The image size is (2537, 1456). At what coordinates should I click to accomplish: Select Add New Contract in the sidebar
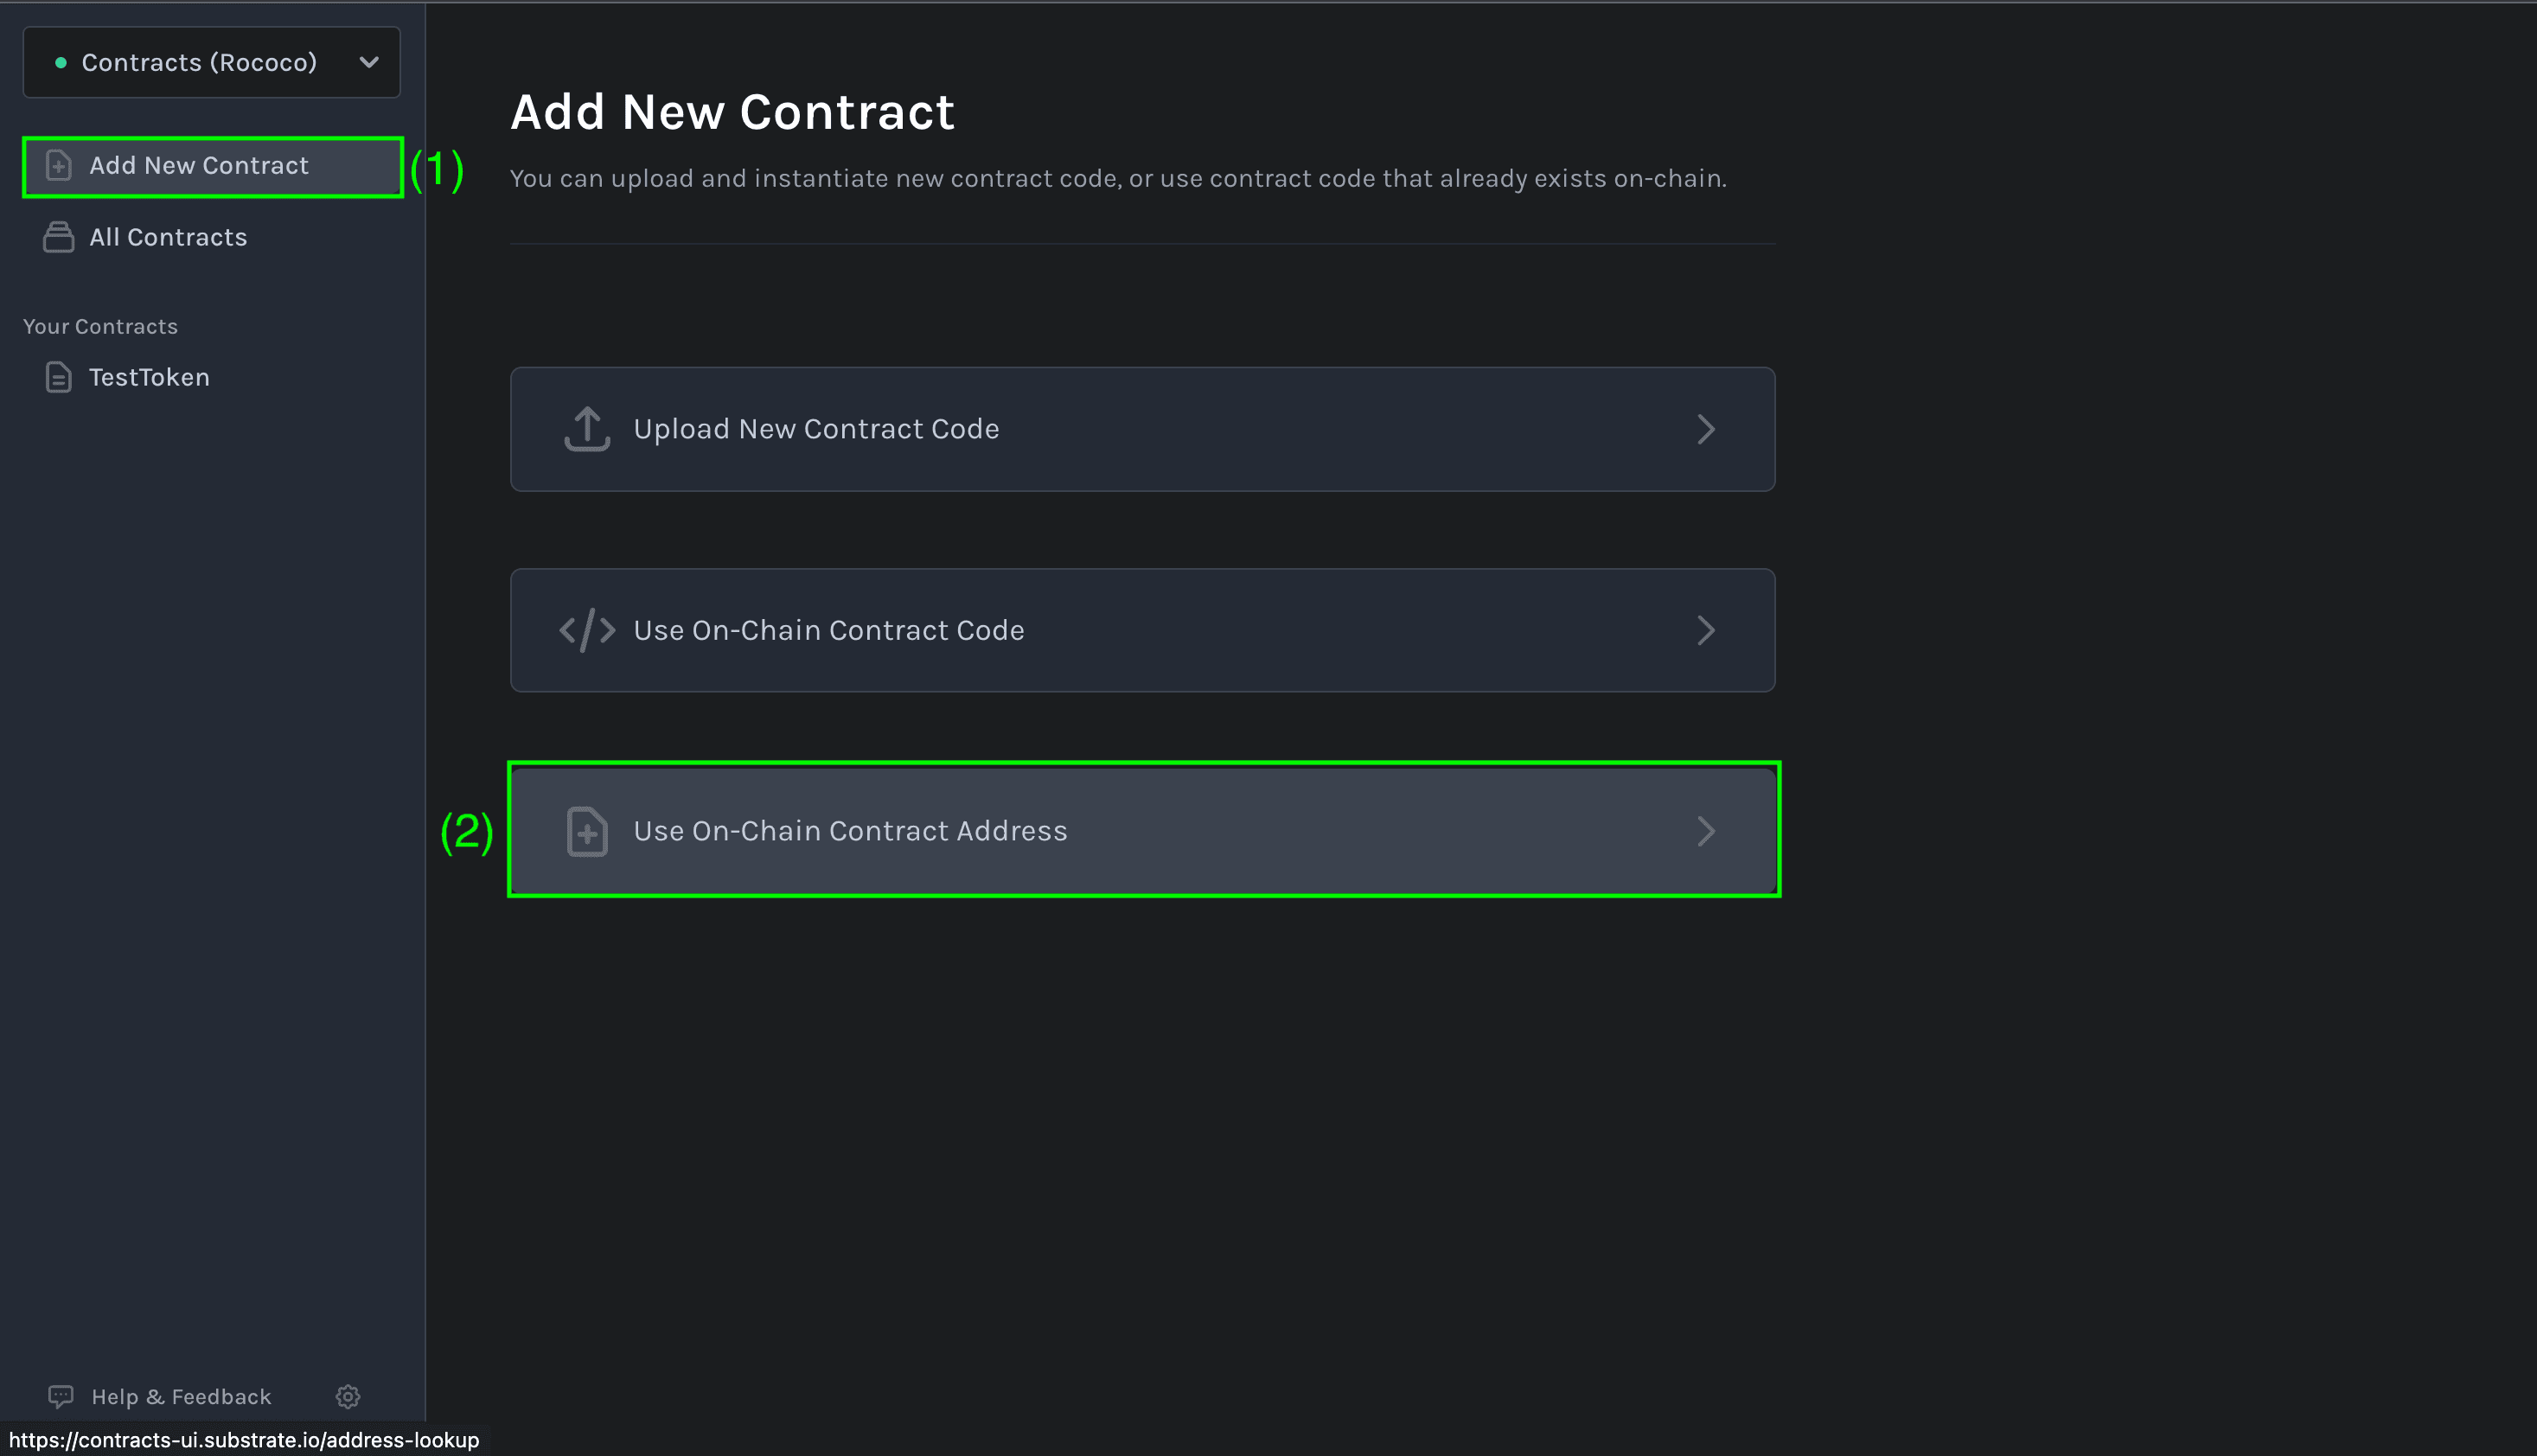coord(197,165)
